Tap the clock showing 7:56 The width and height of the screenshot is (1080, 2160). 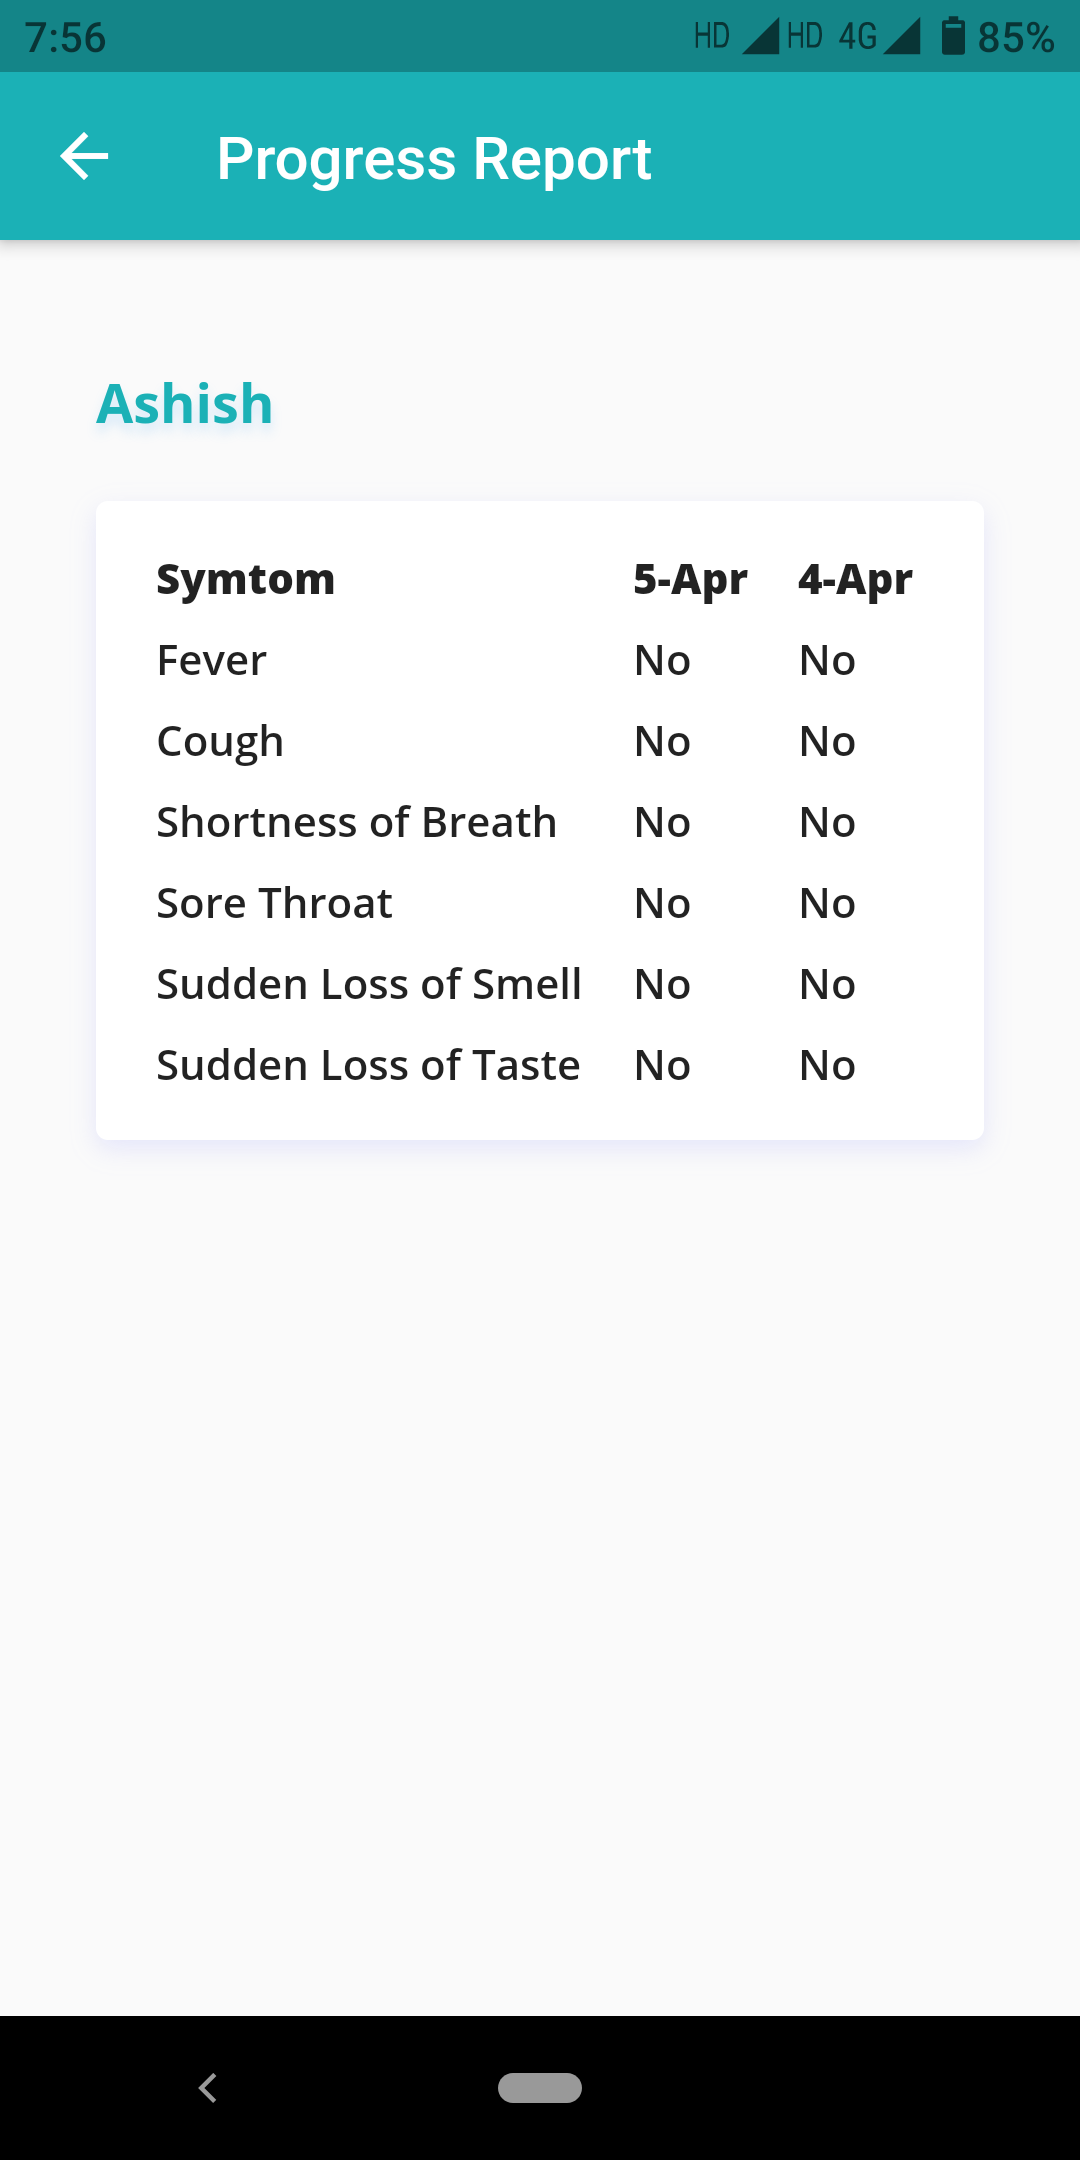[65, 38]
